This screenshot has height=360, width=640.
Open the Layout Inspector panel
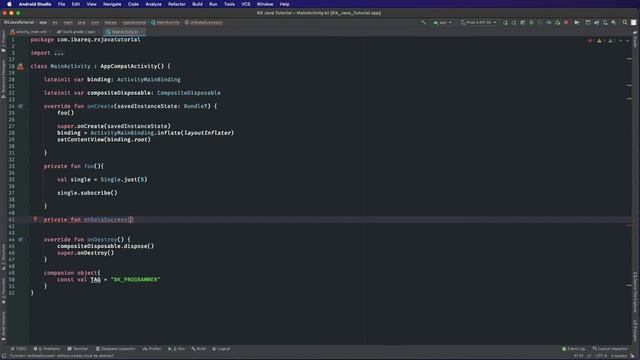[x=610, y=349]
